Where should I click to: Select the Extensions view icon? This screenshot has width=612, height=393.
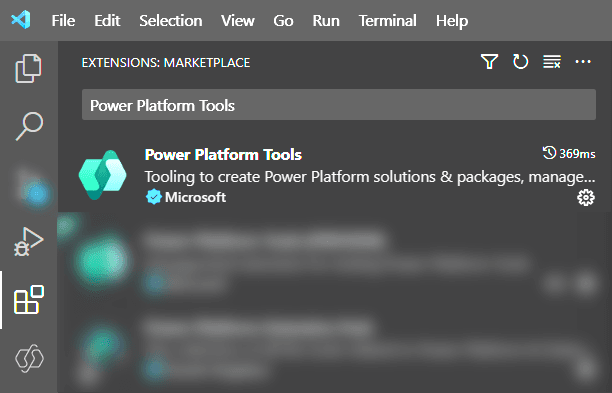29,300
